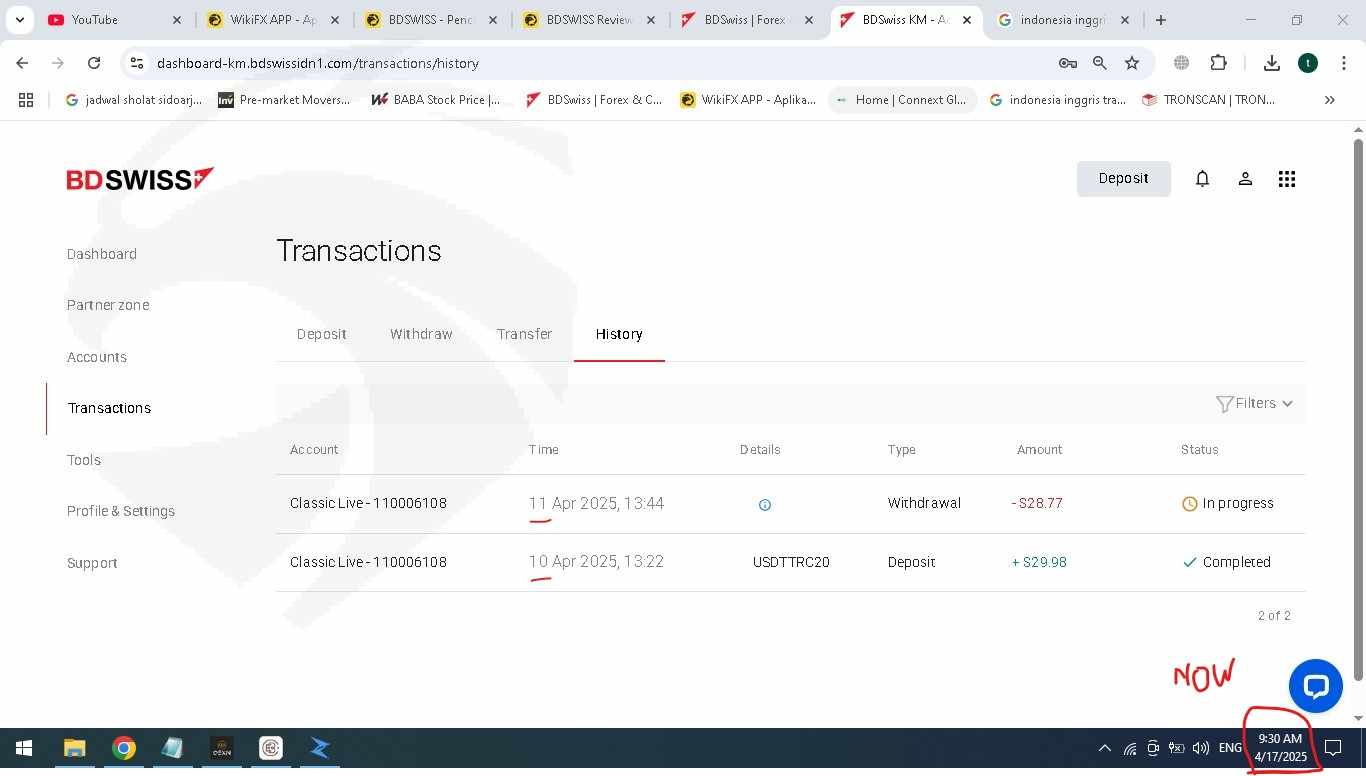Open the notifications bell icon
Viewport: 1366px width, 776px height.
(1202, 179)
